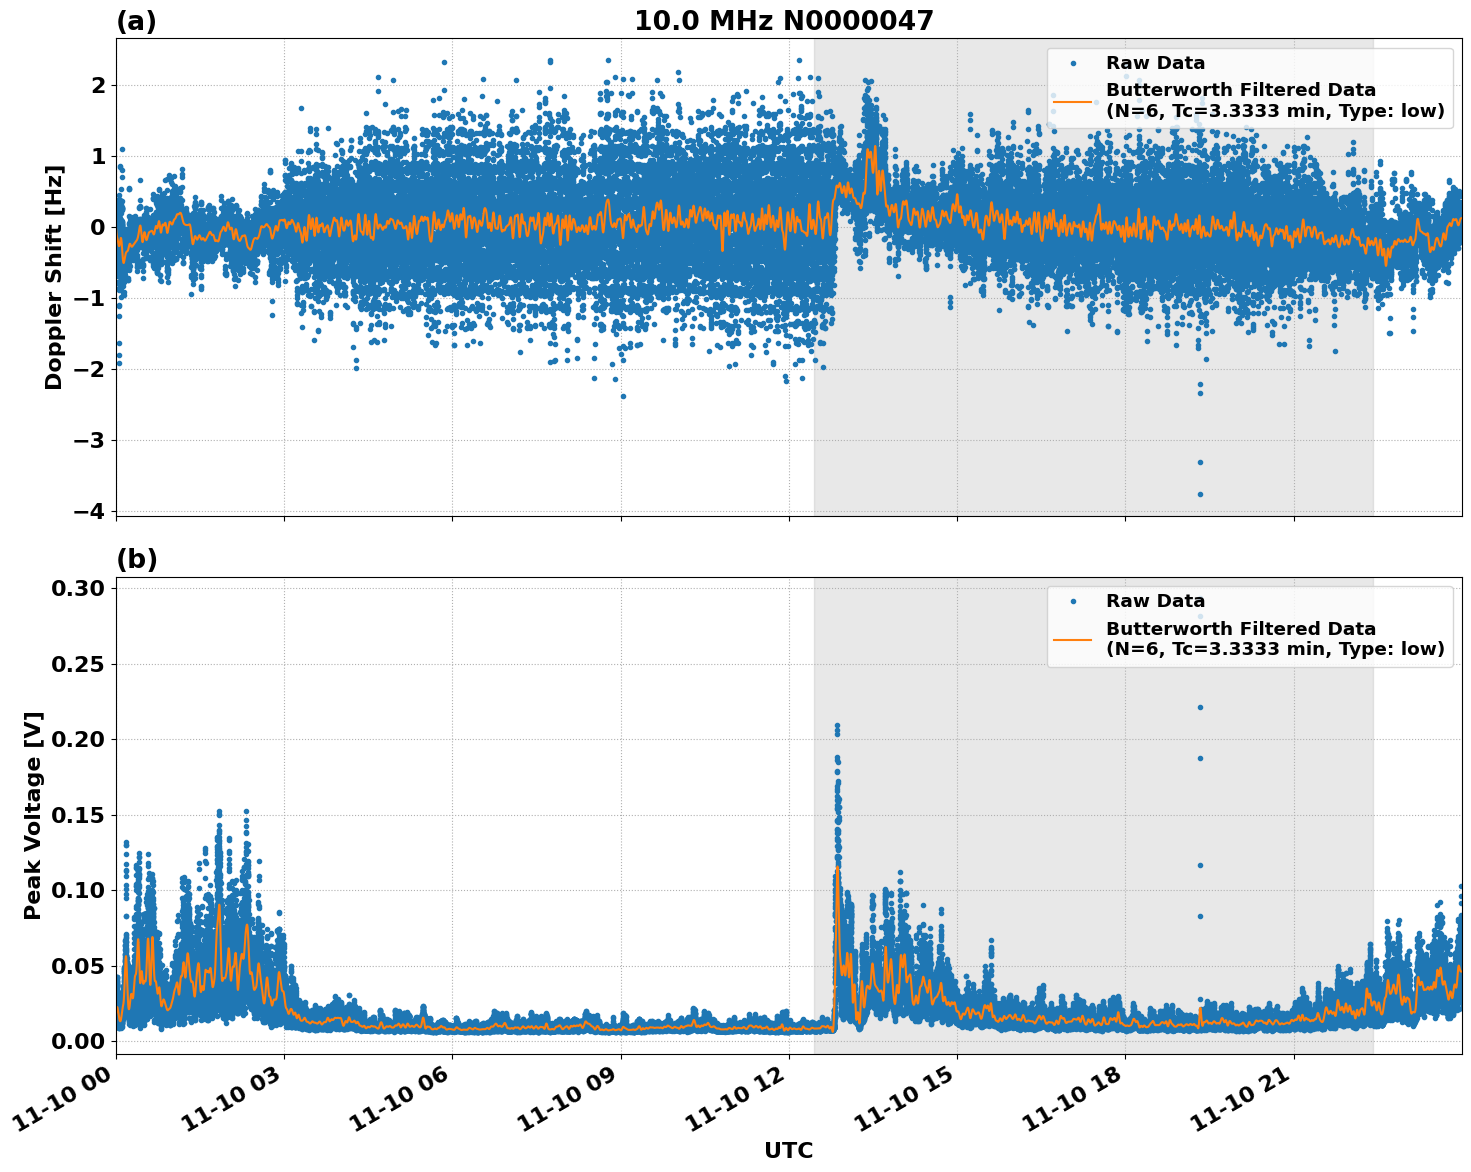This screenshot has height=1172, width=1471.
Task: Select the Peak Voltage [V] axis label
Action: tap(35, 810)
